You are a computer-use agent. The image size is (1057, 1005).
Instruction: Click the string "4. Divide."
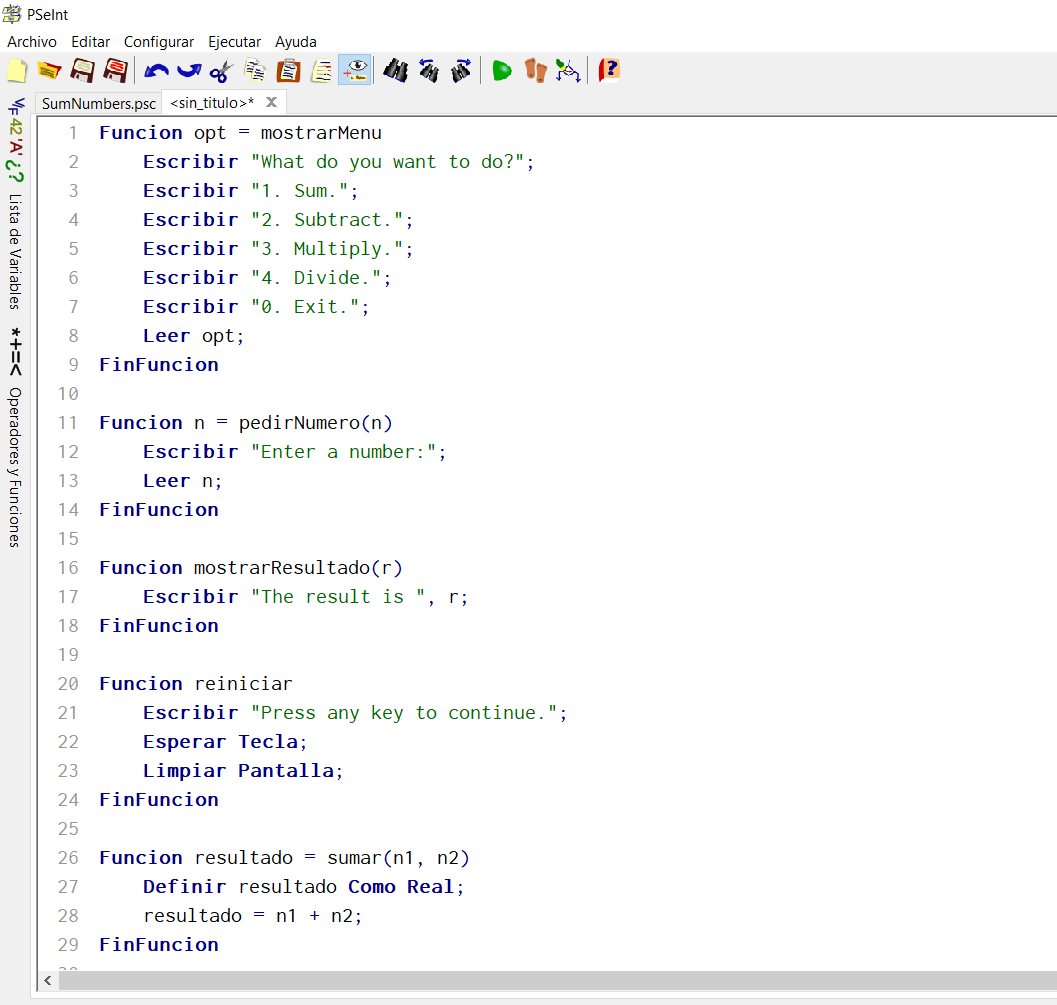pyautogui.click(x=317, y=278)
